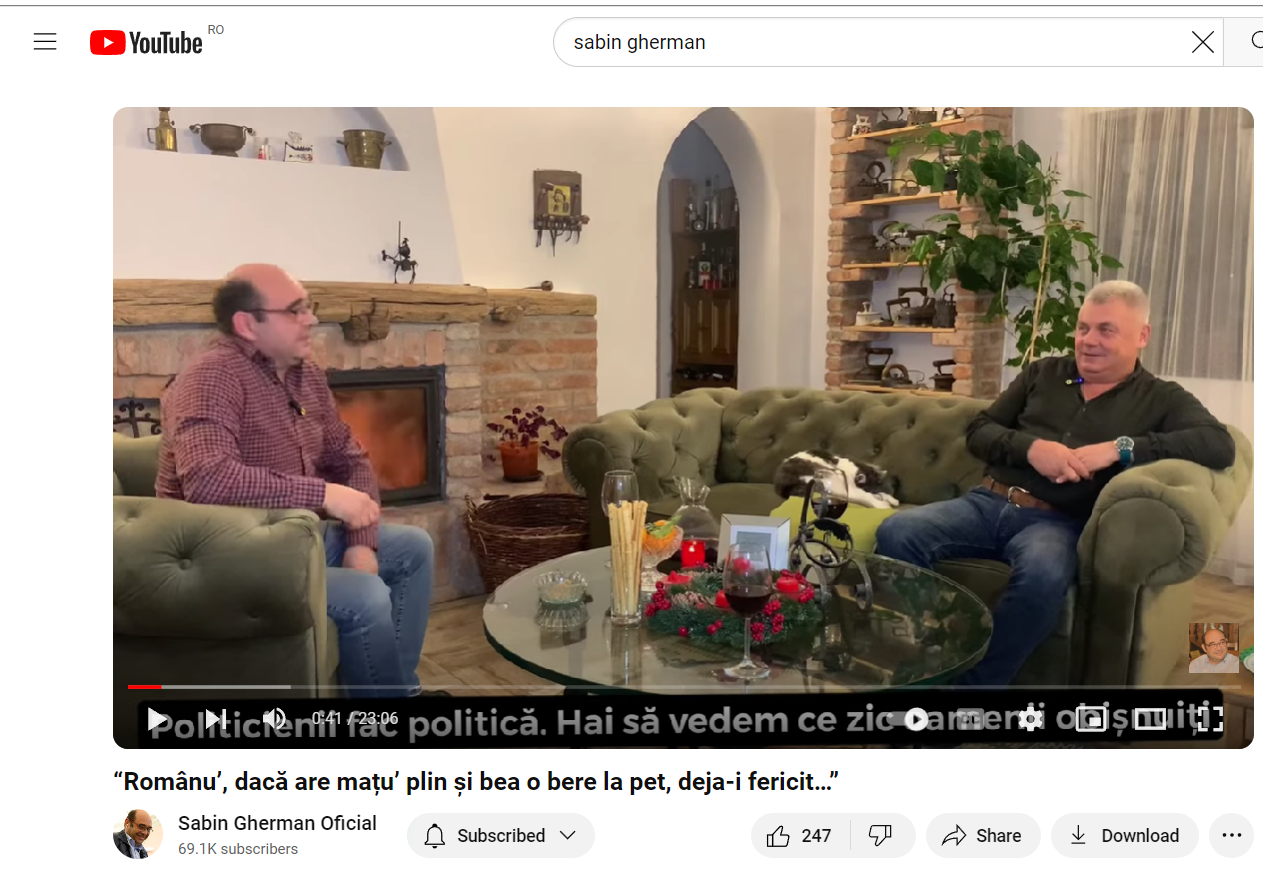
Task: Skip to the next video
Action: [214, 718]
